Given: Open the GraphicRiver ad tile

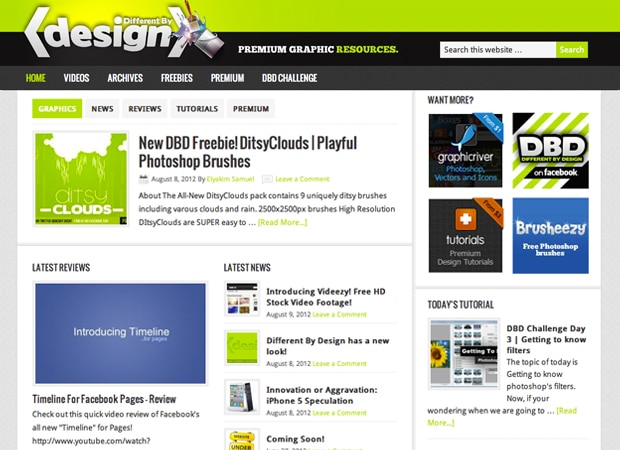Looking at the screenshot, I should pyautogui.click(x=465, y=150).
